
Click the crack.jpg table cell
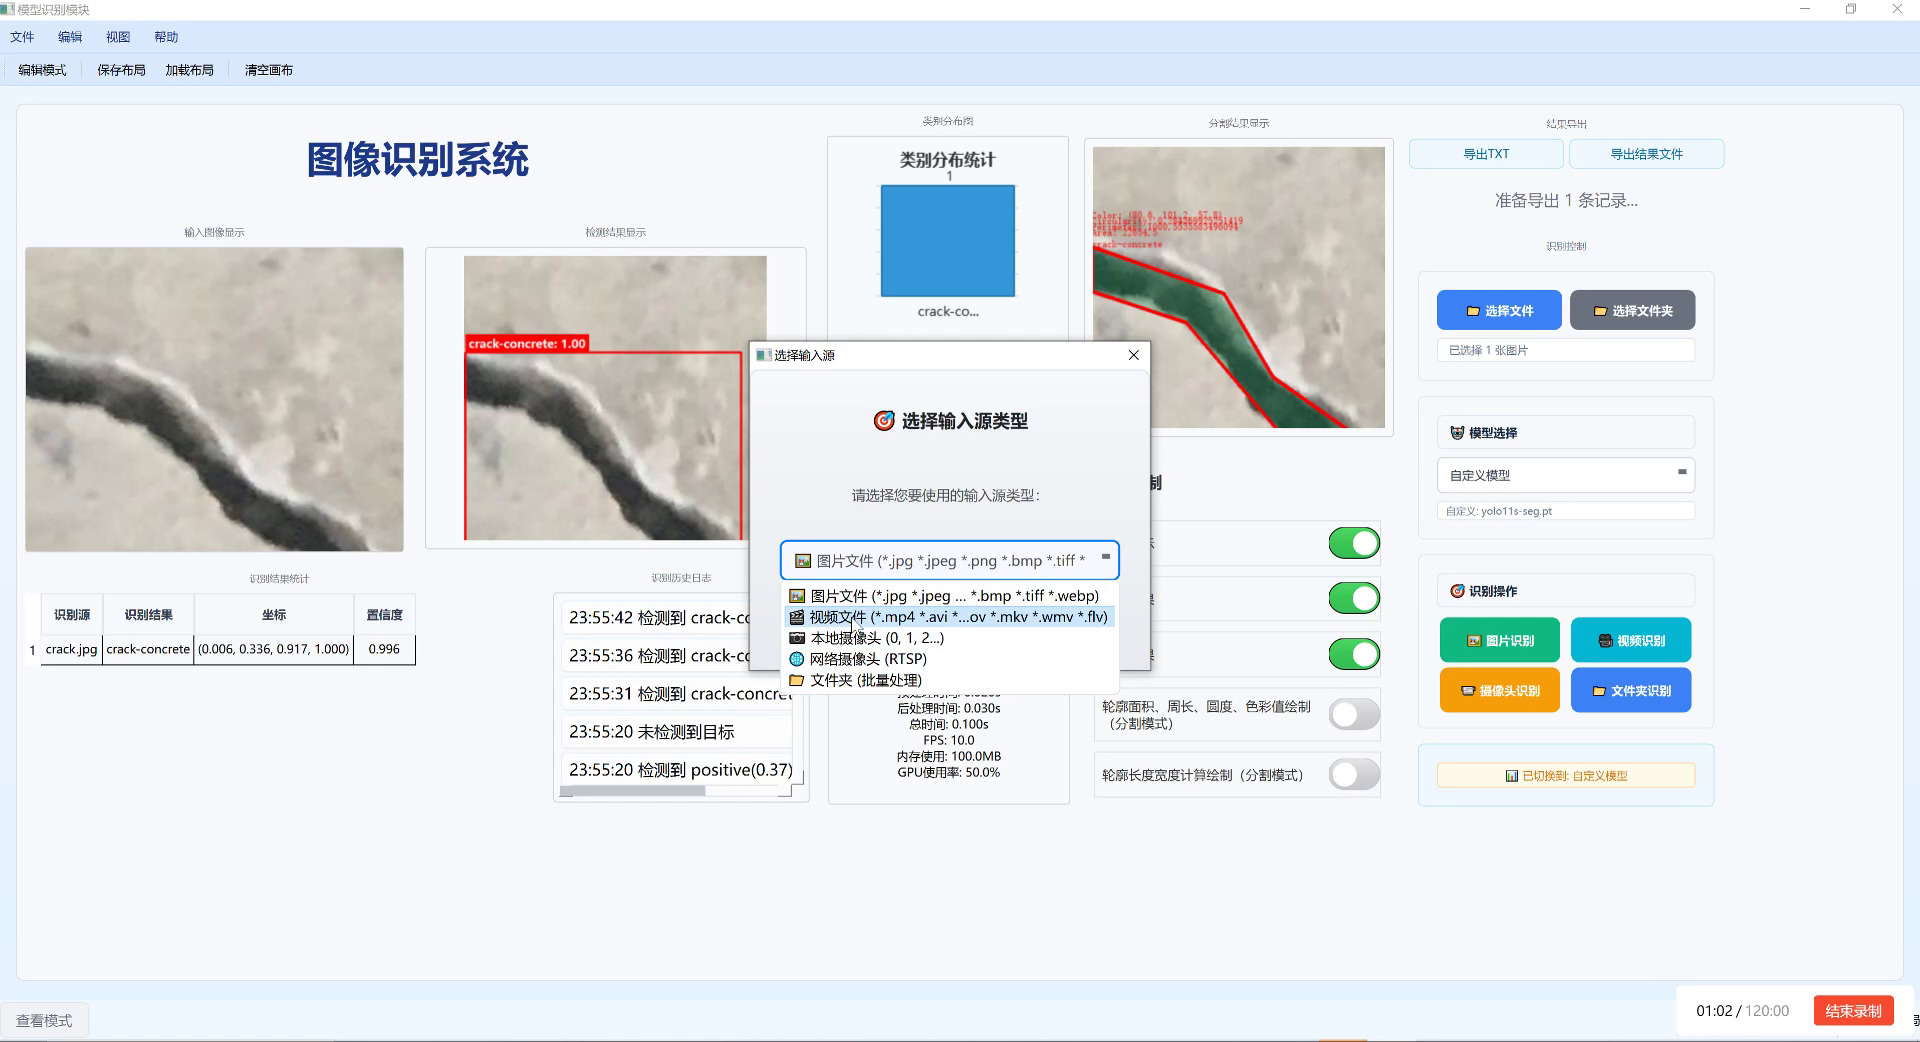click(x=71, y=649)
